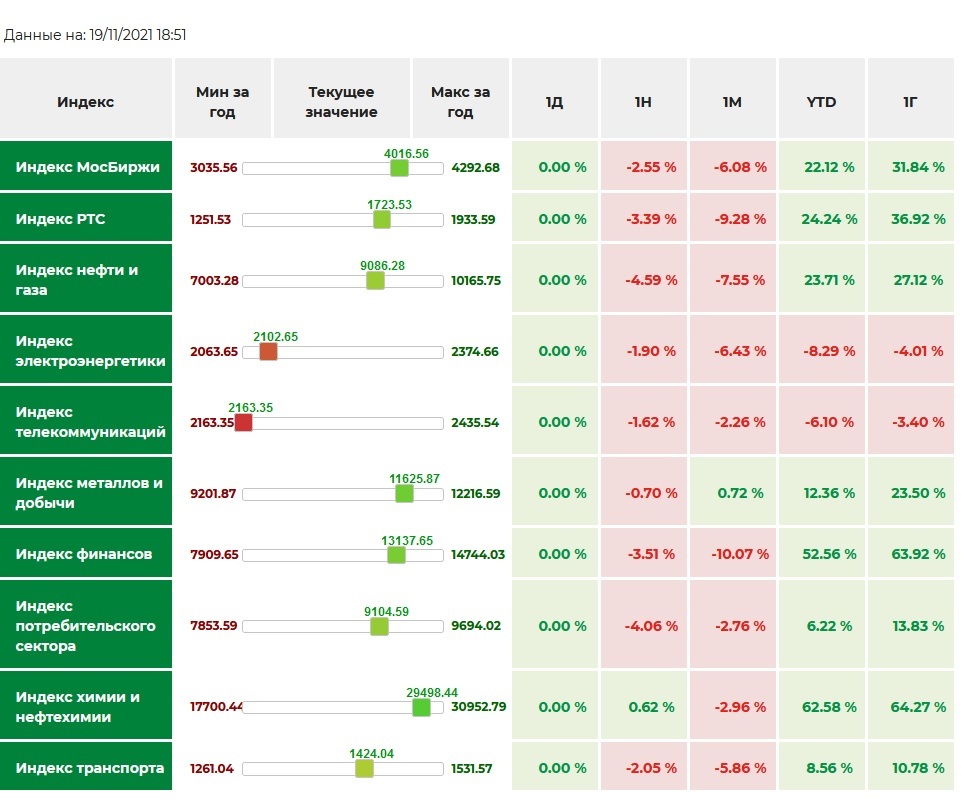Click the Индекс финансов label

coord(84,554)
